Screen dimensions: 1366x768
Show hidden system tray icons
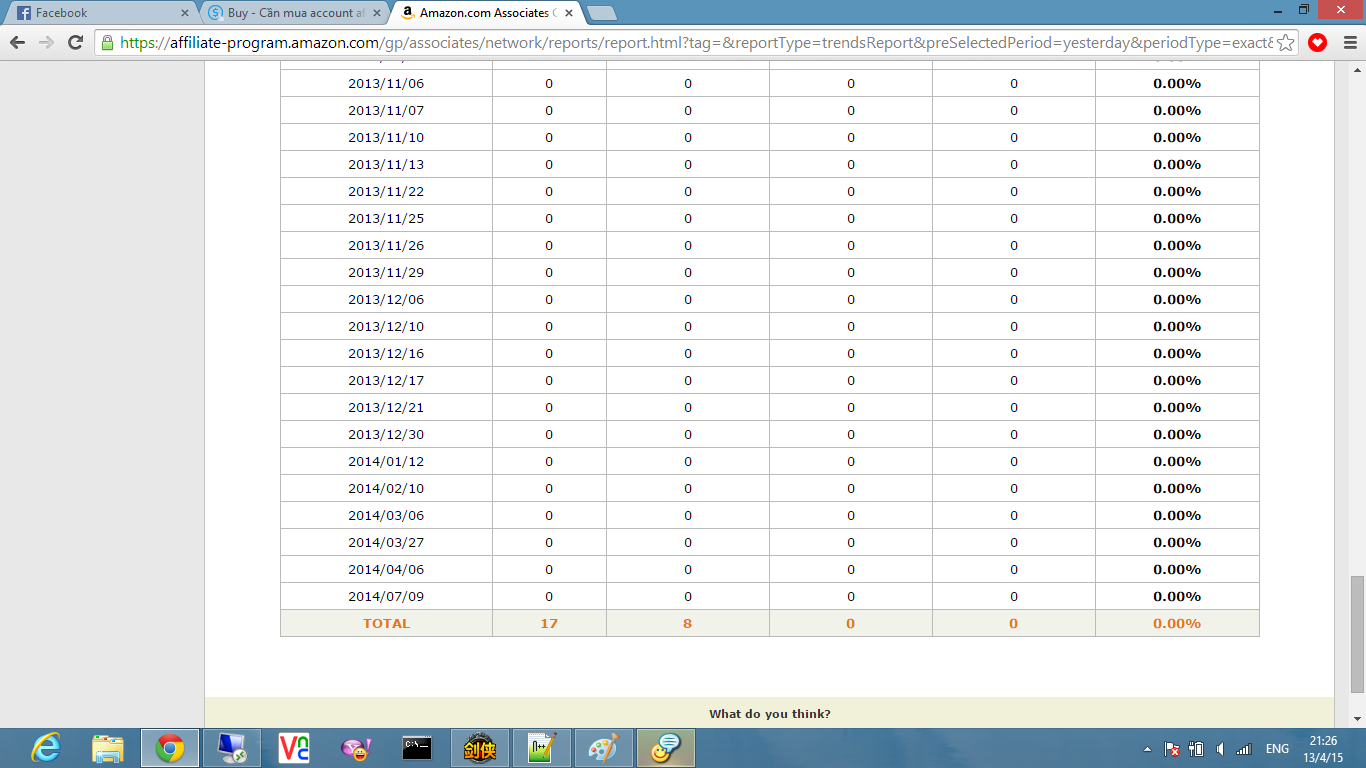tap(1147, 749)
